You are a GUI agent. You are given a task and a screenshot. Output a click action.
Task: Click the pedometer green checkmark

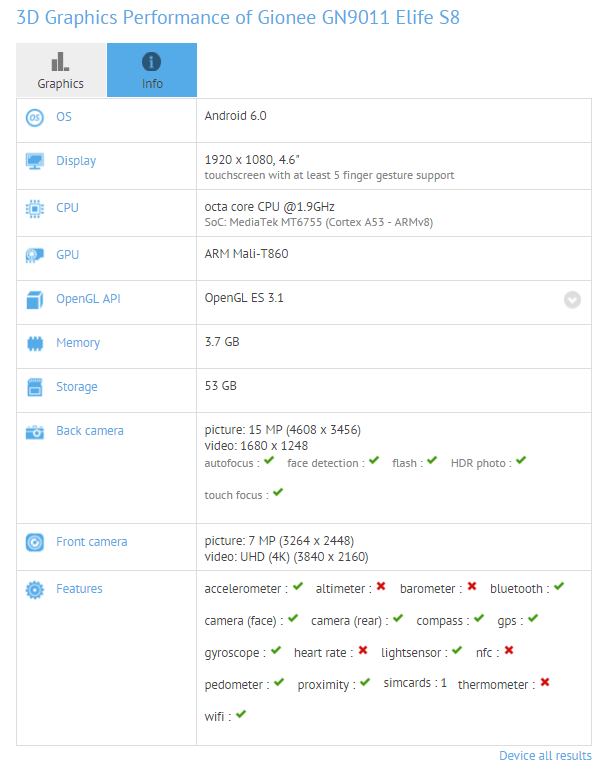click(x=279, y=683)
